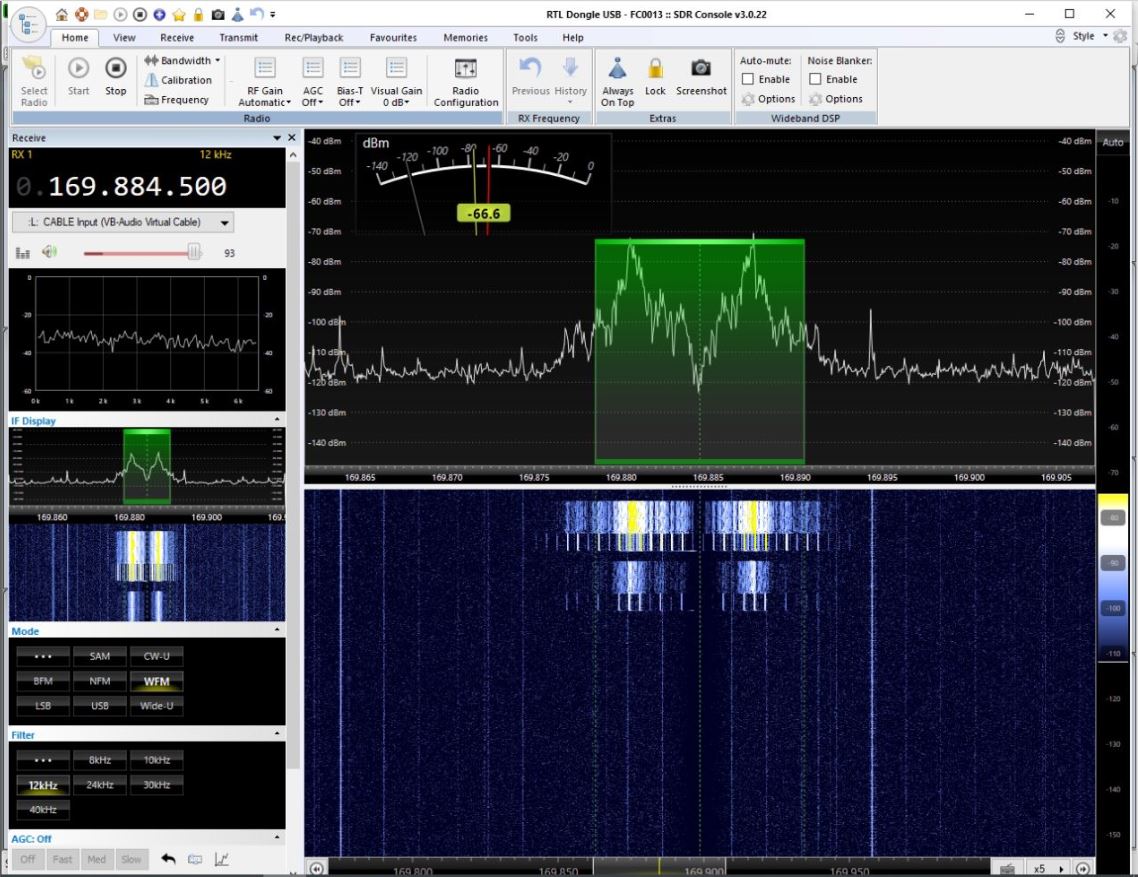This screenshot has height=877, width=1138.
Task: Switch to the Rec/Playback tab
Action: coord(314,38)
